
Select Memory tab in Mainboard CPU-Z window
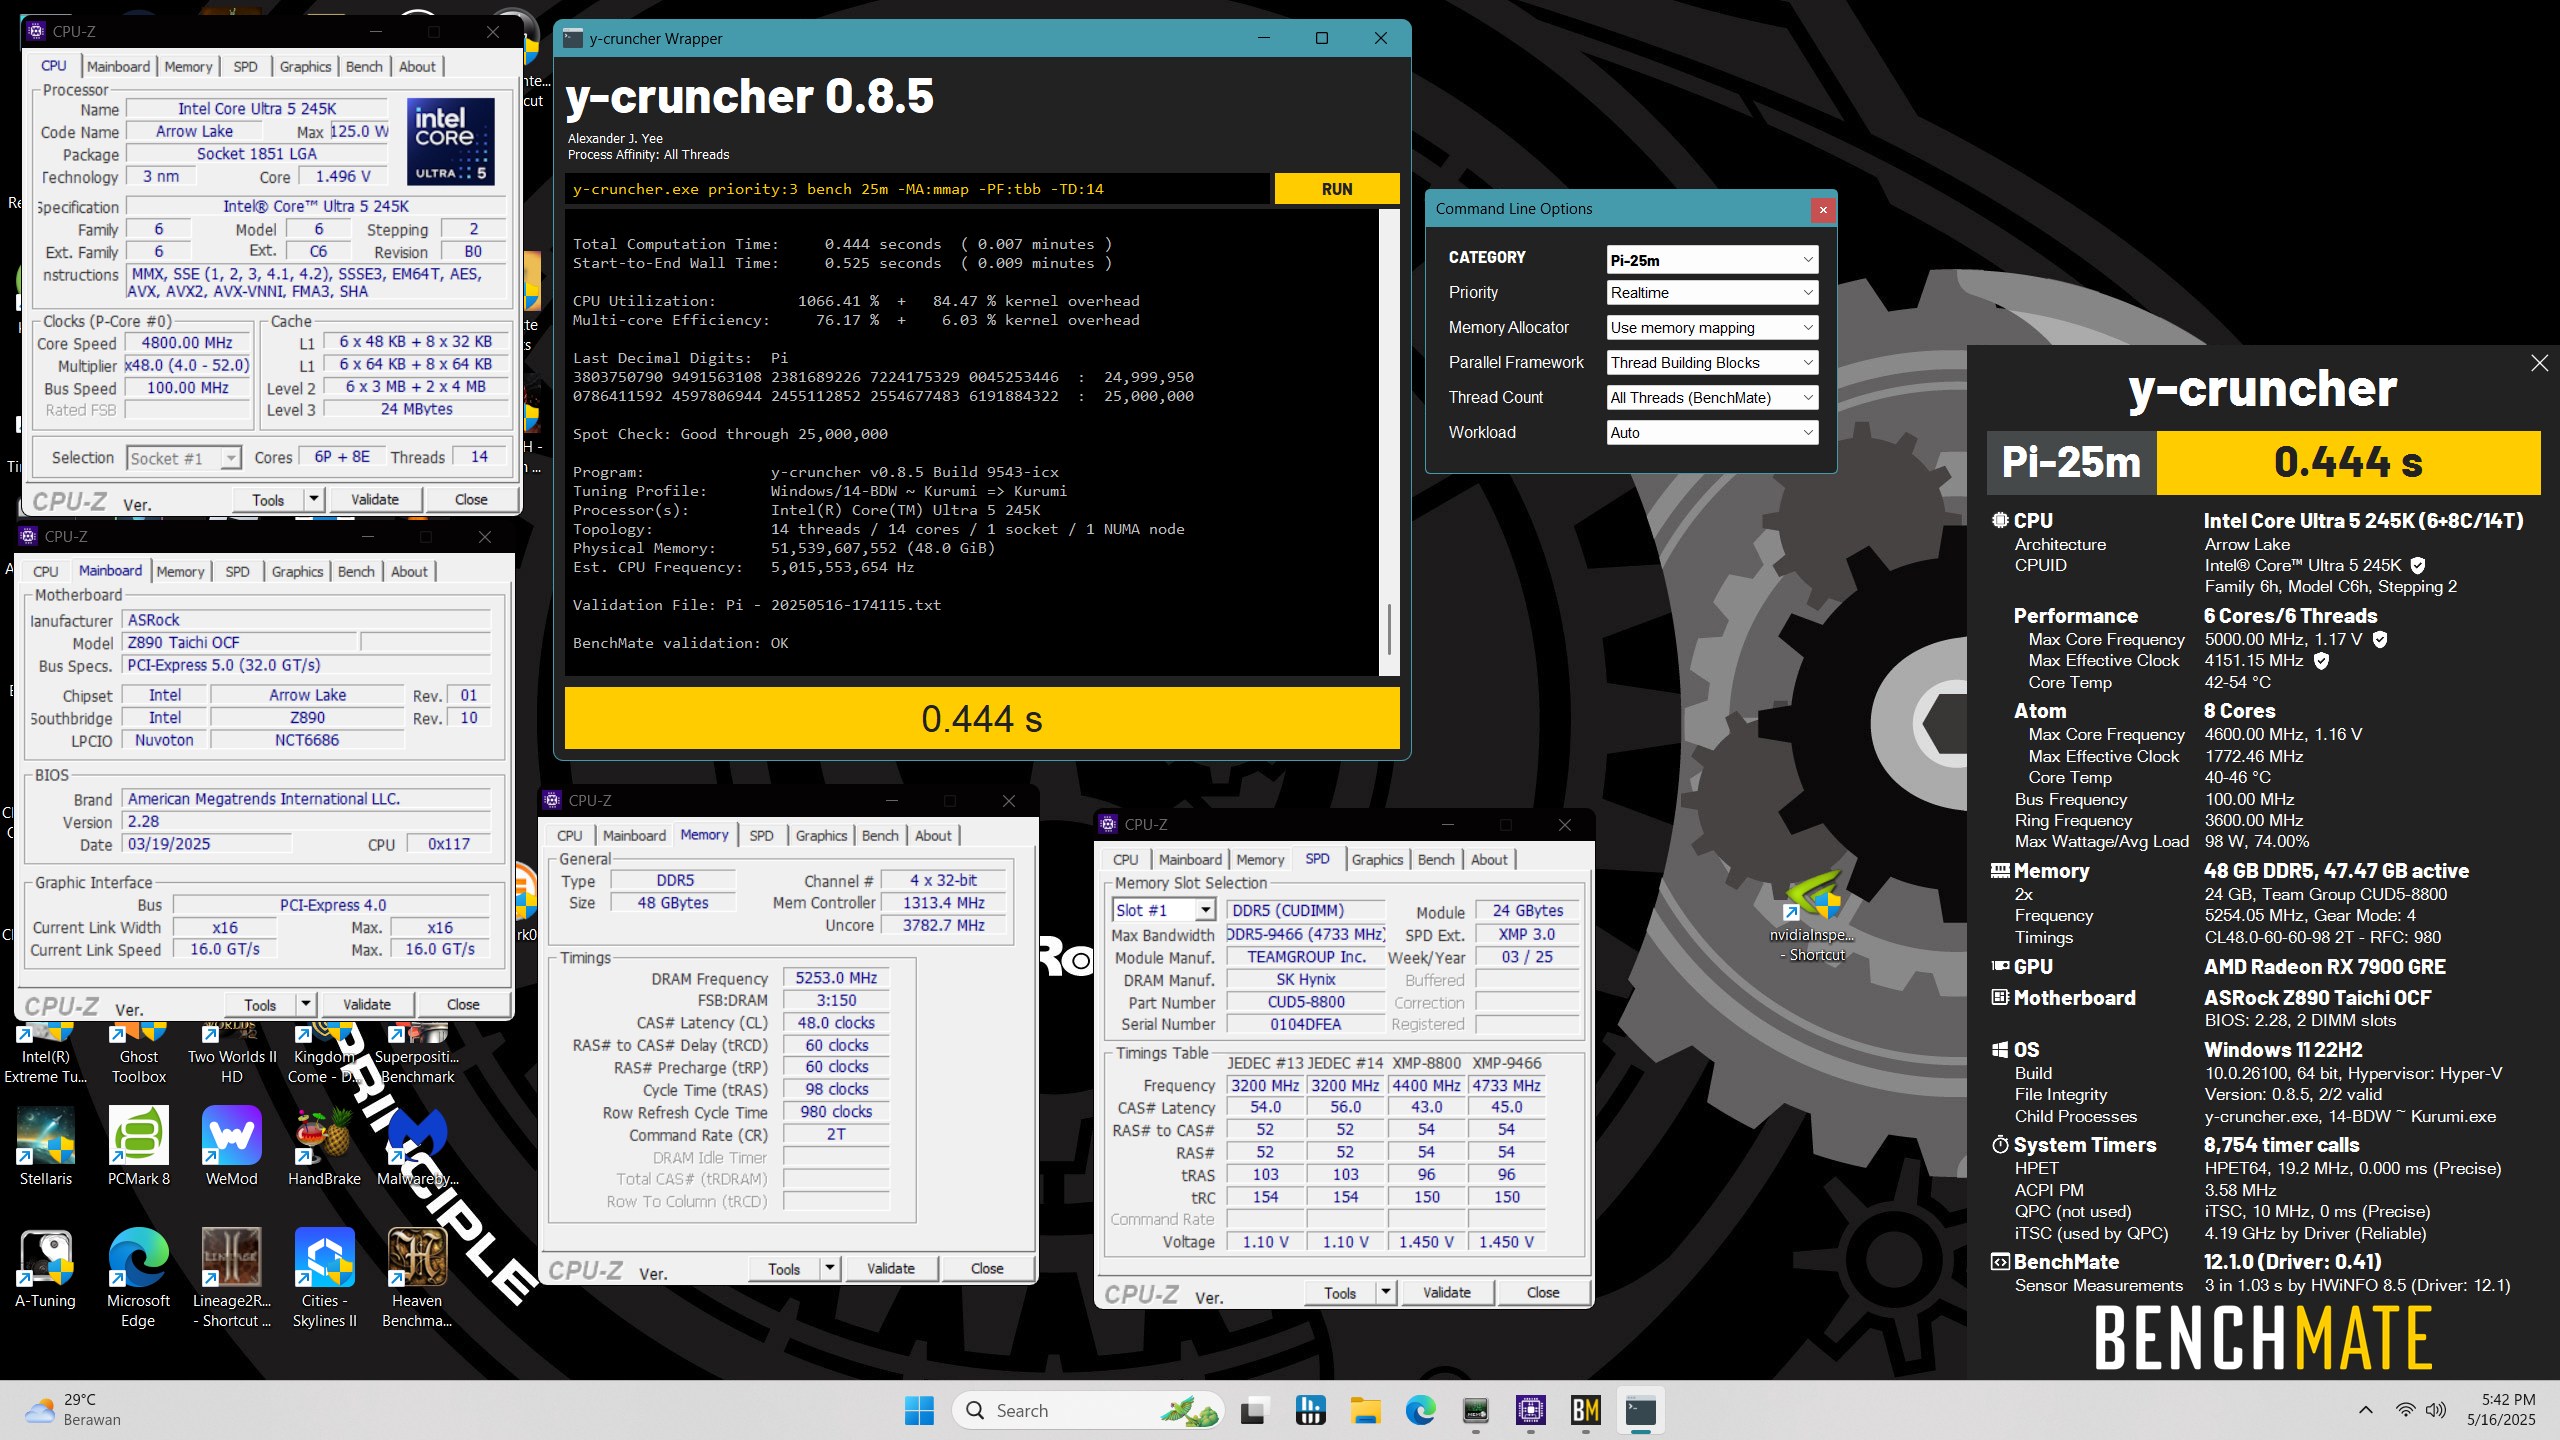pos(180,571)
